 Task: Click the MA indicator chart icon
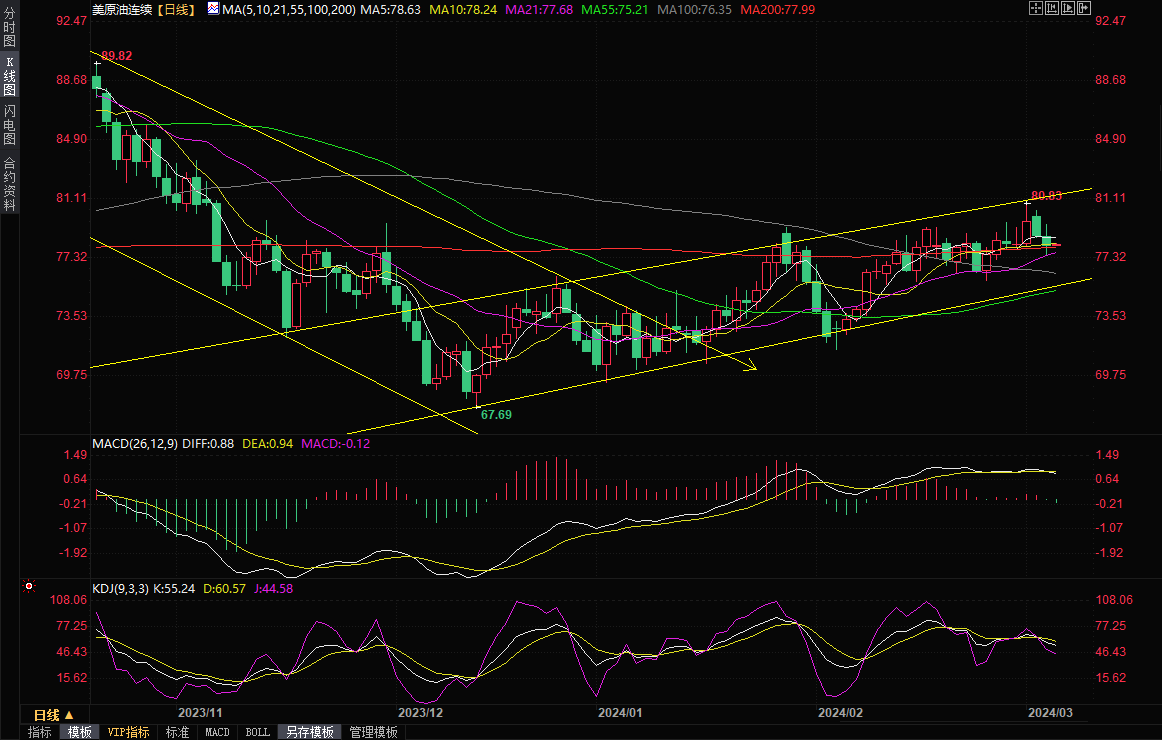[x=212, y=8]
